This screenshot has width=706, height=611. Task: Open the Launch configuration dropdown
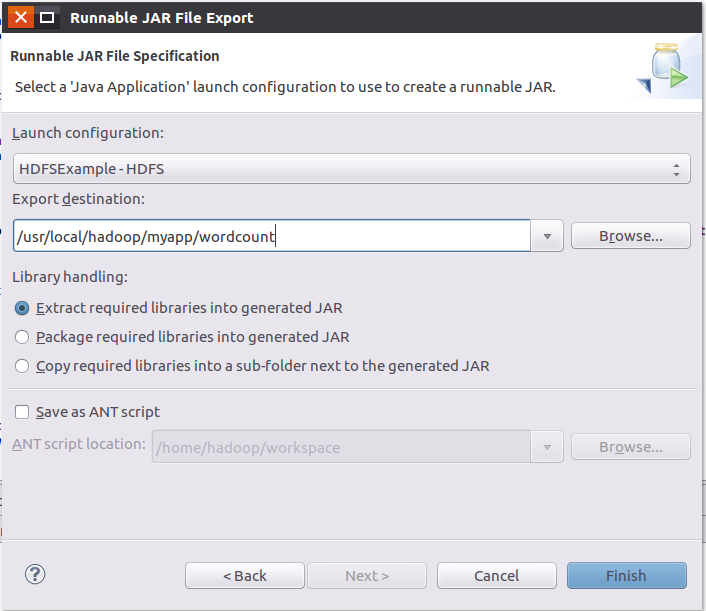click(x=350, y=168)
